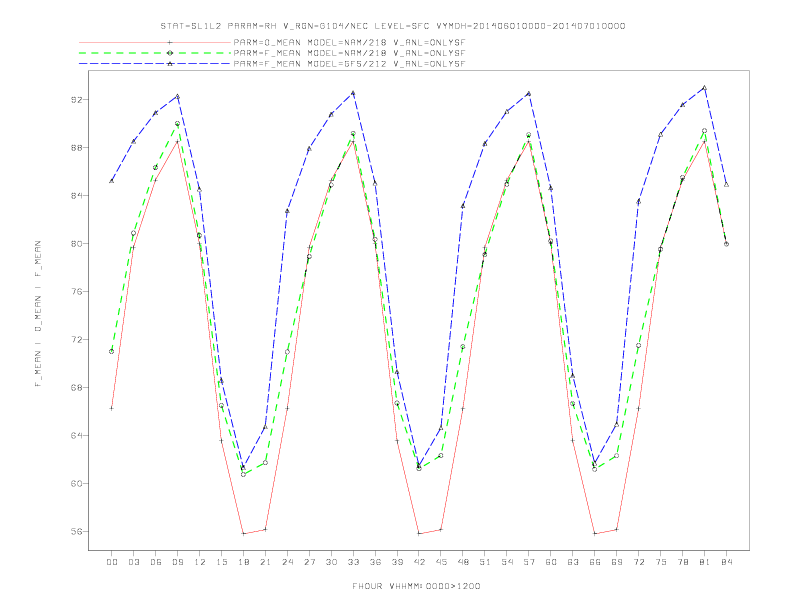Screen dimensions: 792x612
Task: Click y-axis tick label 84
Action: (76, 195)
